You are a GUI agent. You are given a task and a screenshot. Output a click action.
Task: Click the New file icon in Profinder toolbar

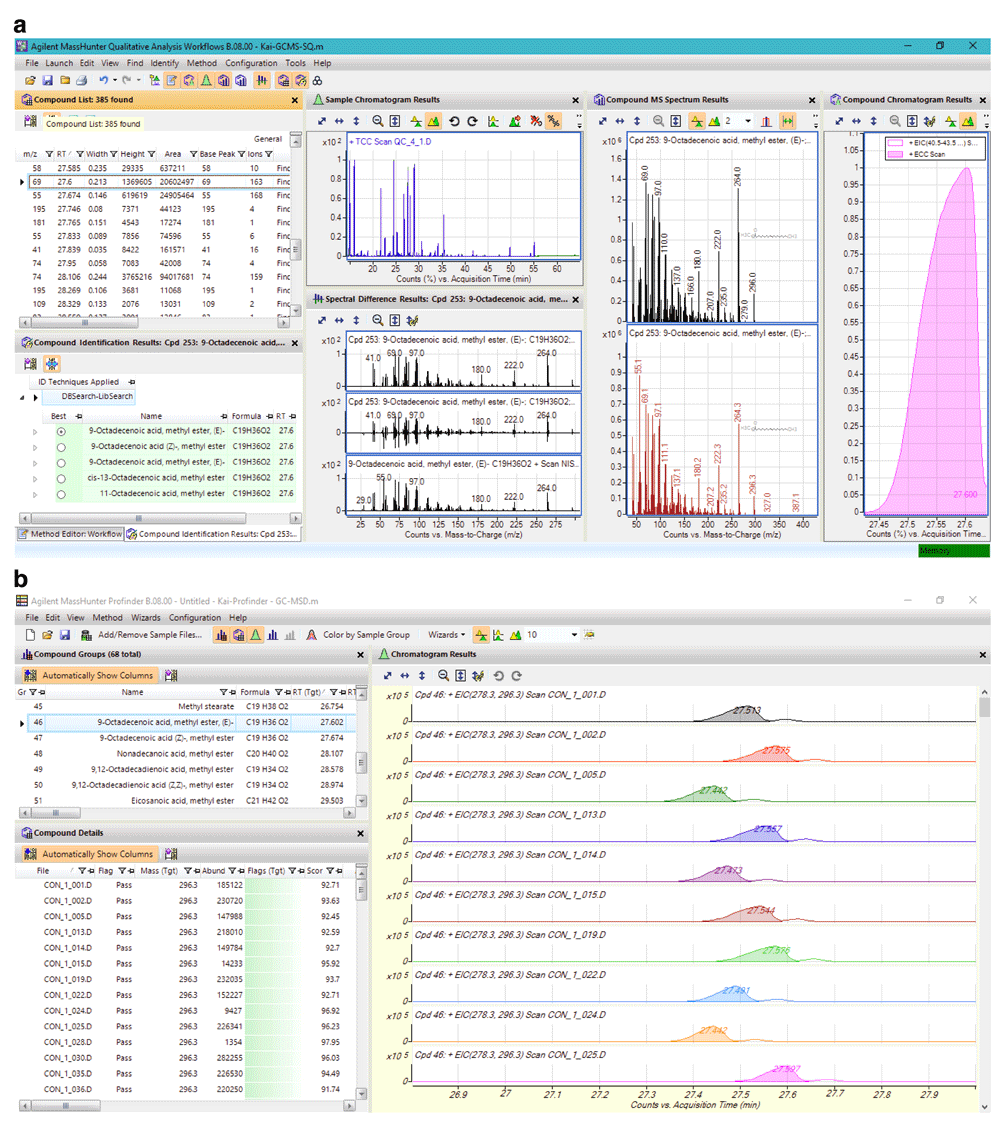pyautogui.click(x=30, y=635)
